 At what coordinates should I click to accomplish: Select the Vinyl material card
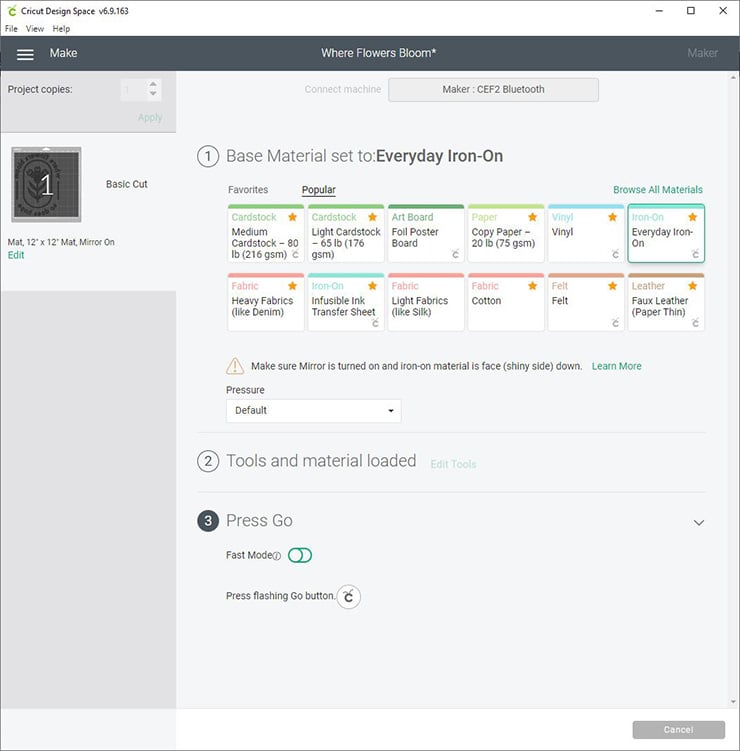586,234
